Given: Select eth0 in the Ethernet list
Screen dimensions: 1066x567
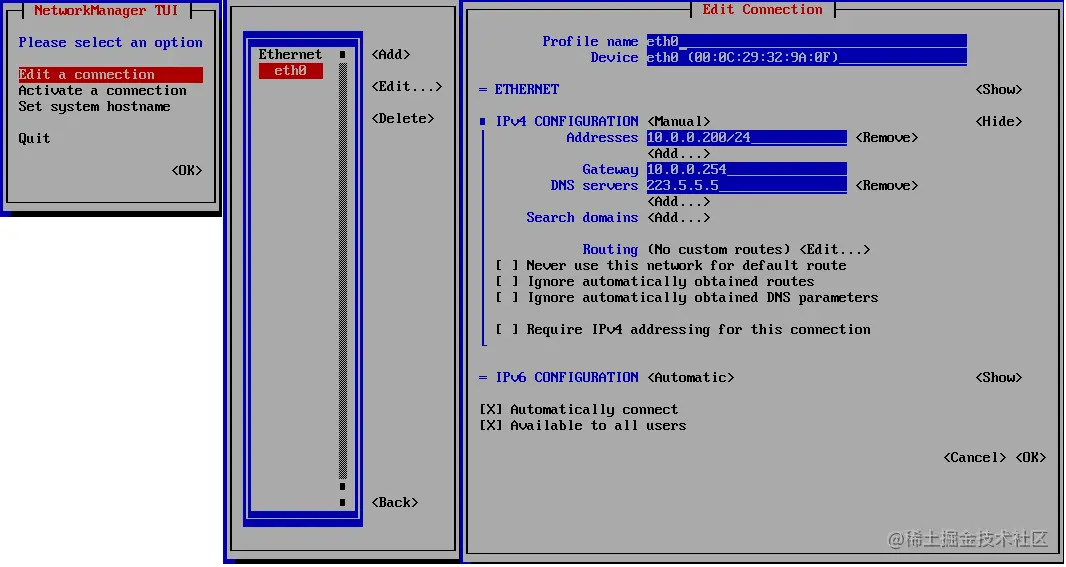Looking at the screenshot, I should [290, 71].
